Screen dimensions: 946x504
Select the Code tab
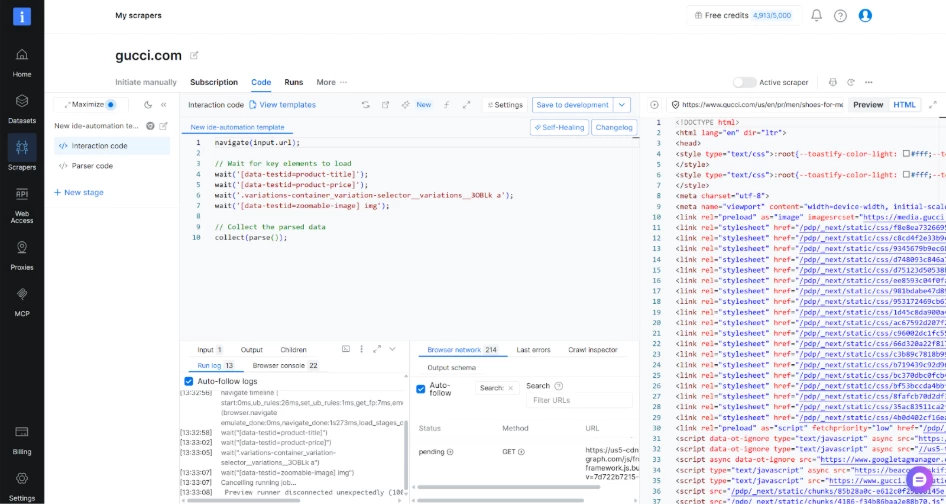pyautogui.click(x=261, y=82)
